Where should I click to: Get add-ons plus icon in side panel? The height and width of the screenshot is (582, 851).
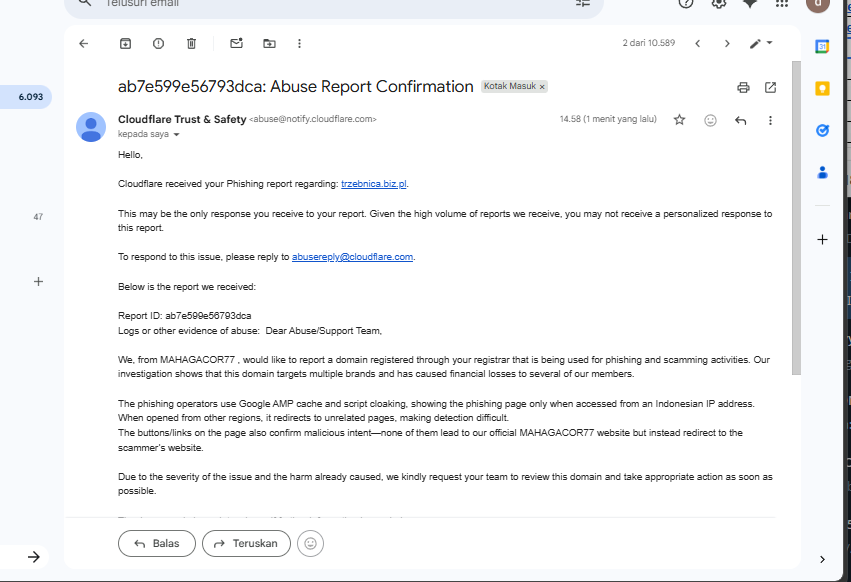[822, 239]
